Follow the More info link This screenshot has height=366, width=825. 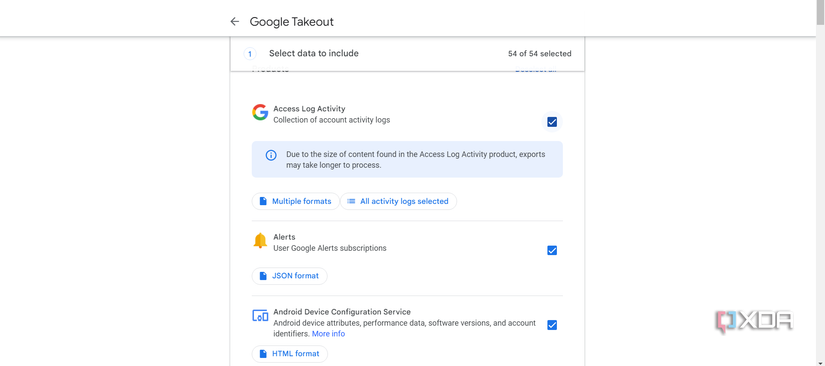coord(328,334)
